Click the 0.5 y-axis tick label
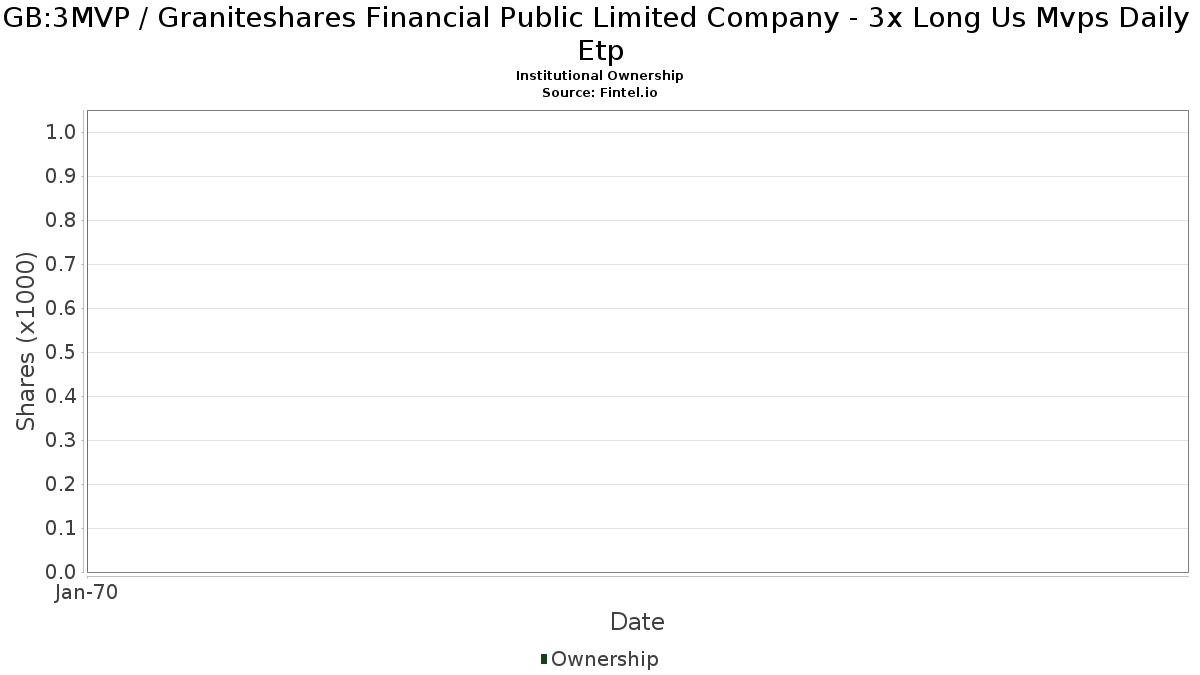The width and height of the screenshot is (1200, 675). pyautogui.click(x=61, y=353)
